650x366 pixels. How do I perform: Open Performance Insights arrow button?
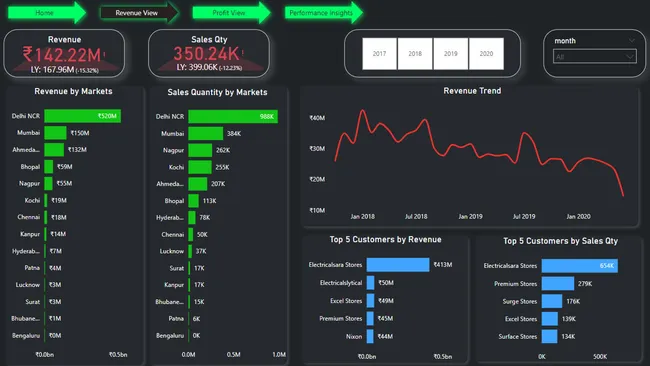point(324,13)
